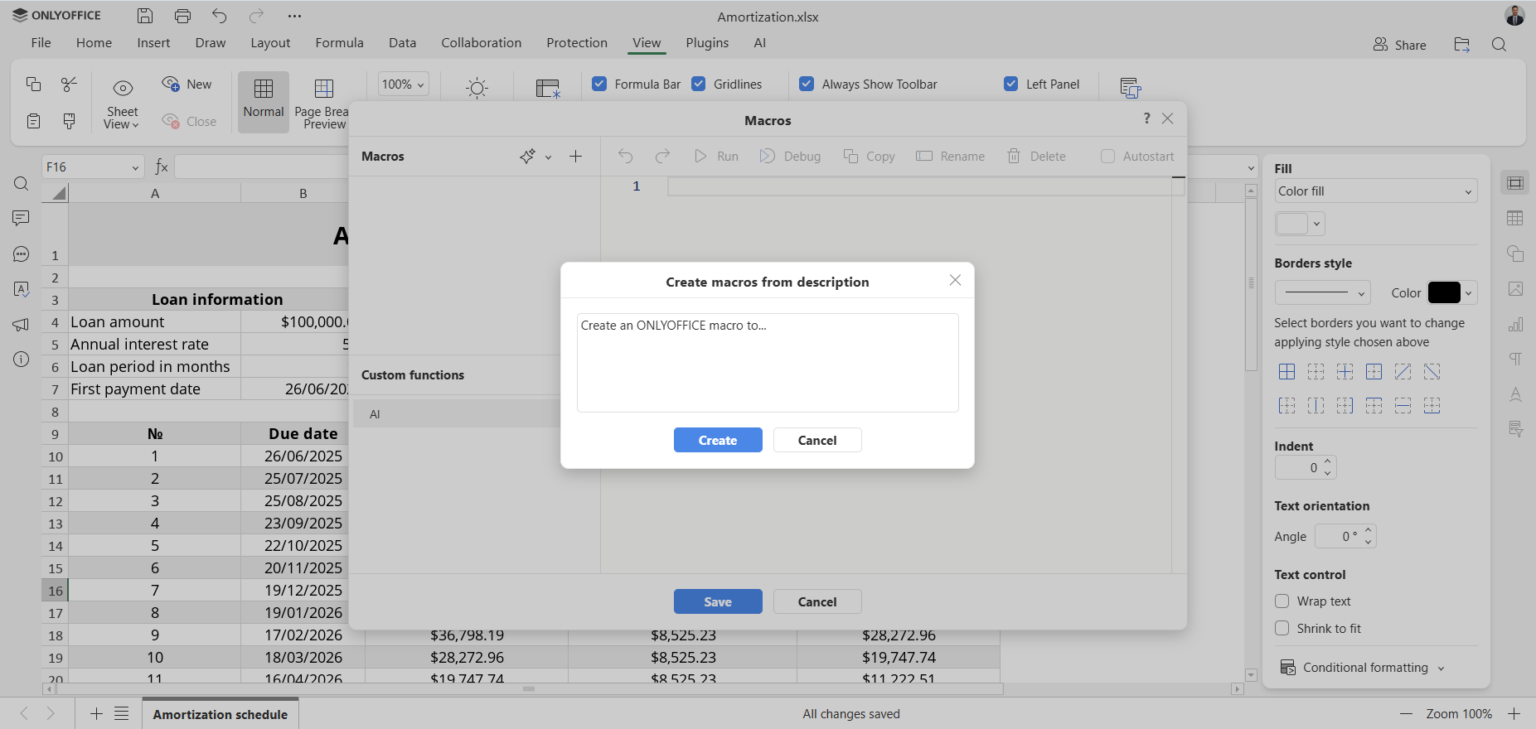Click outside borders only icon

click(x=1374, y=371)
